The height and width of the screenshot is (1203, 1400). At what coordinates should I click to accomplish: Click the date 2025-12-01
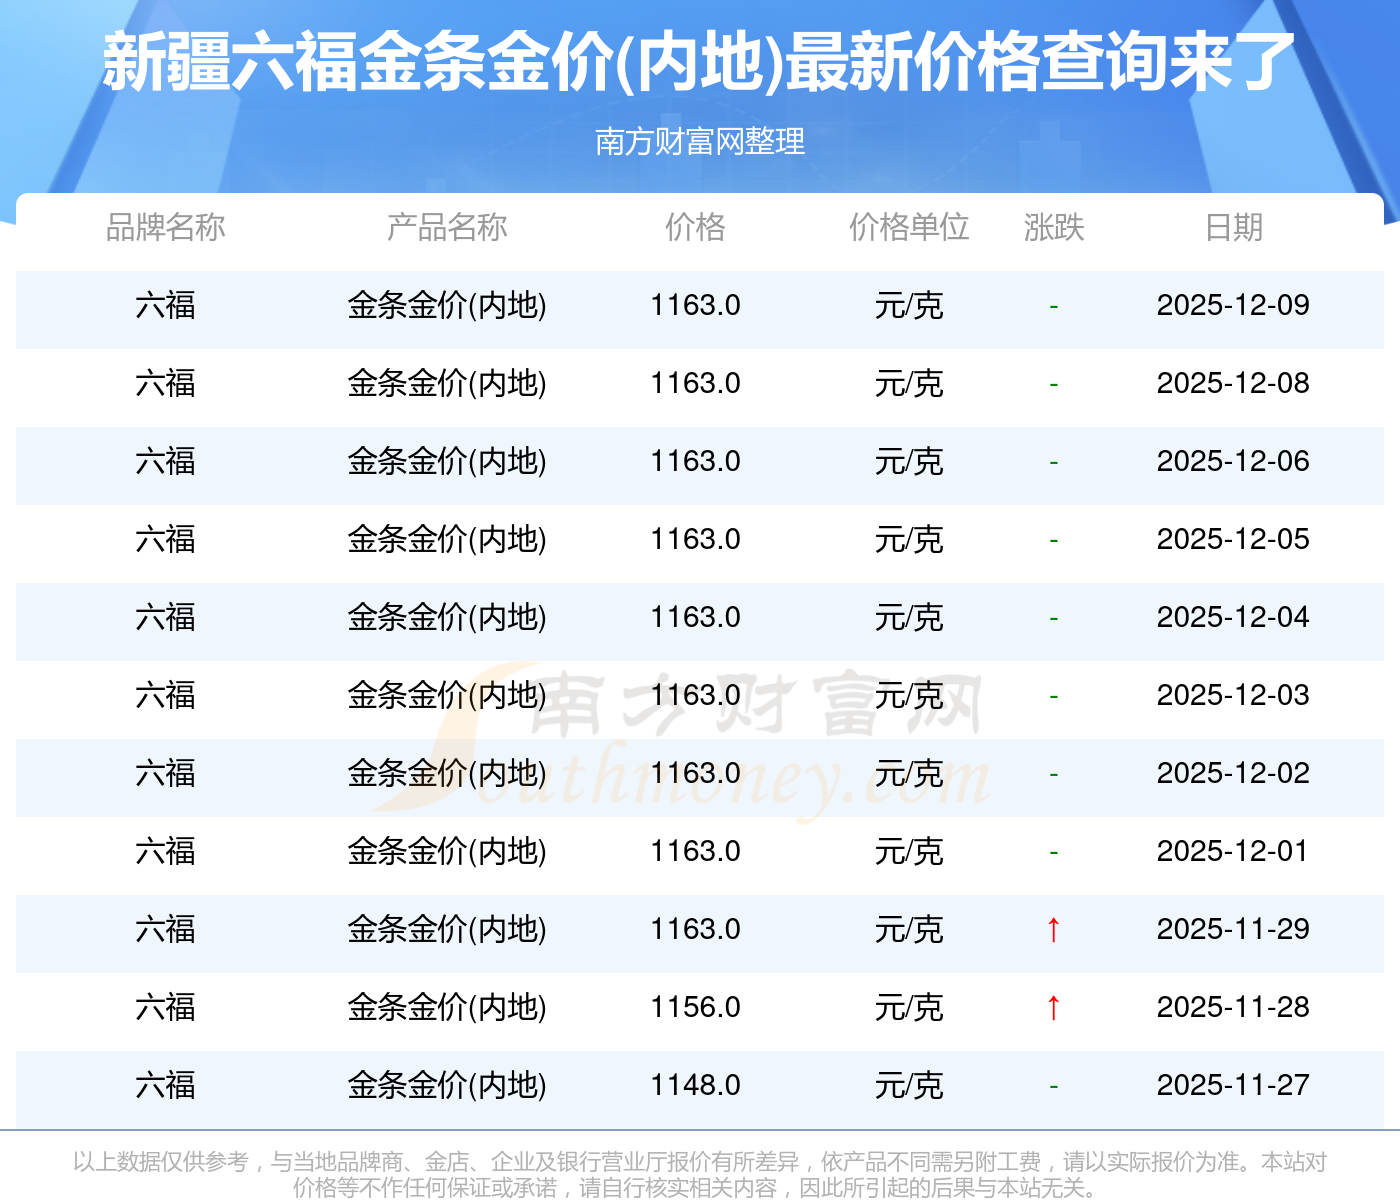pos(1233,851)
